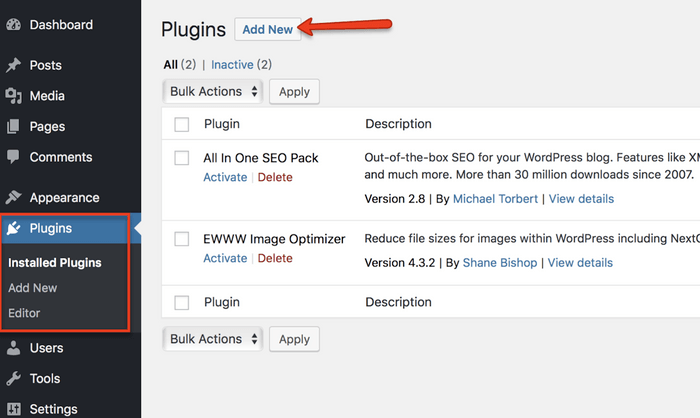Open Shane Bishop author link
Viewport: 700px width, 418px height.
click(500, 263)
